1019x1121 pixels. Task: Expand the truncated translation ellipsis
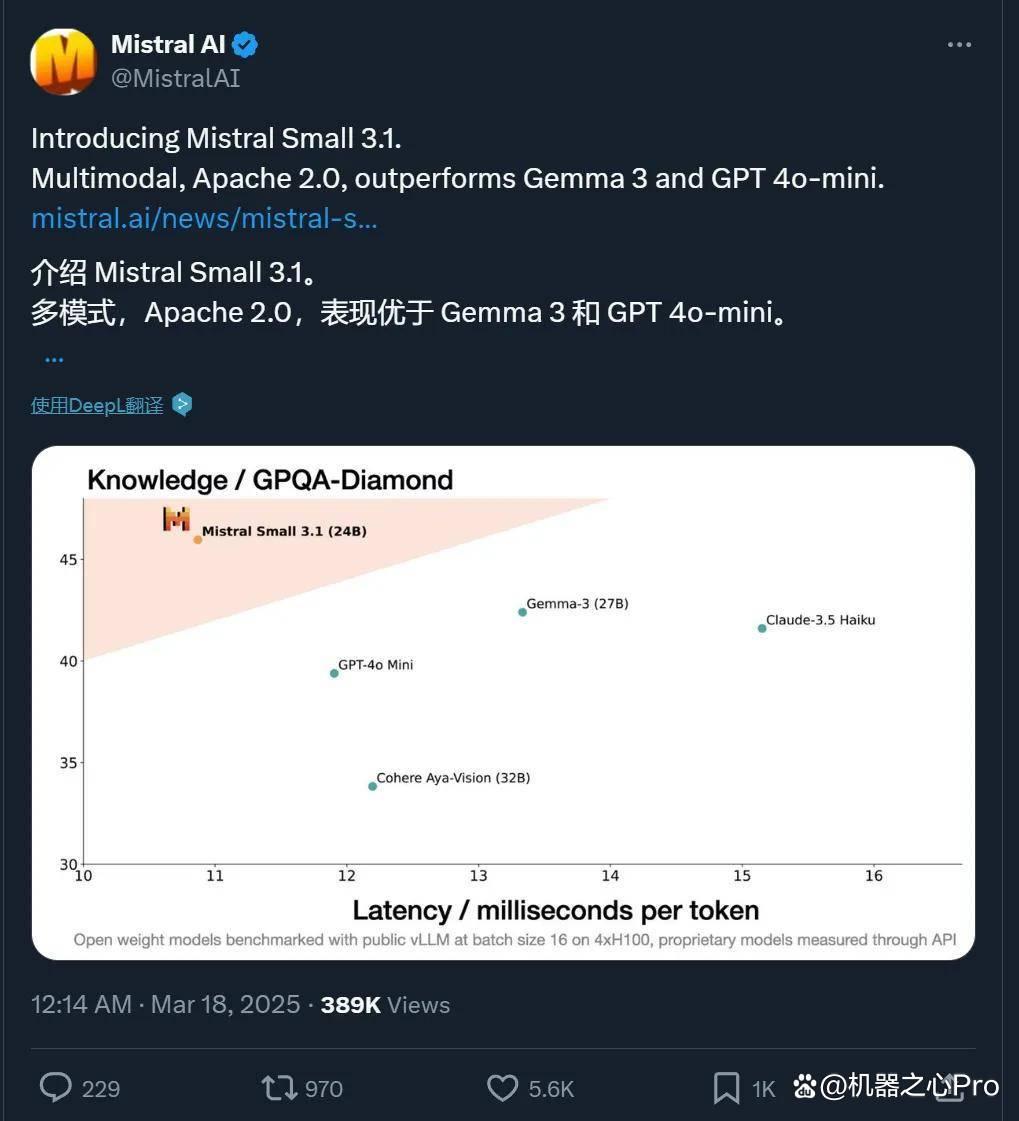(54, 360)
